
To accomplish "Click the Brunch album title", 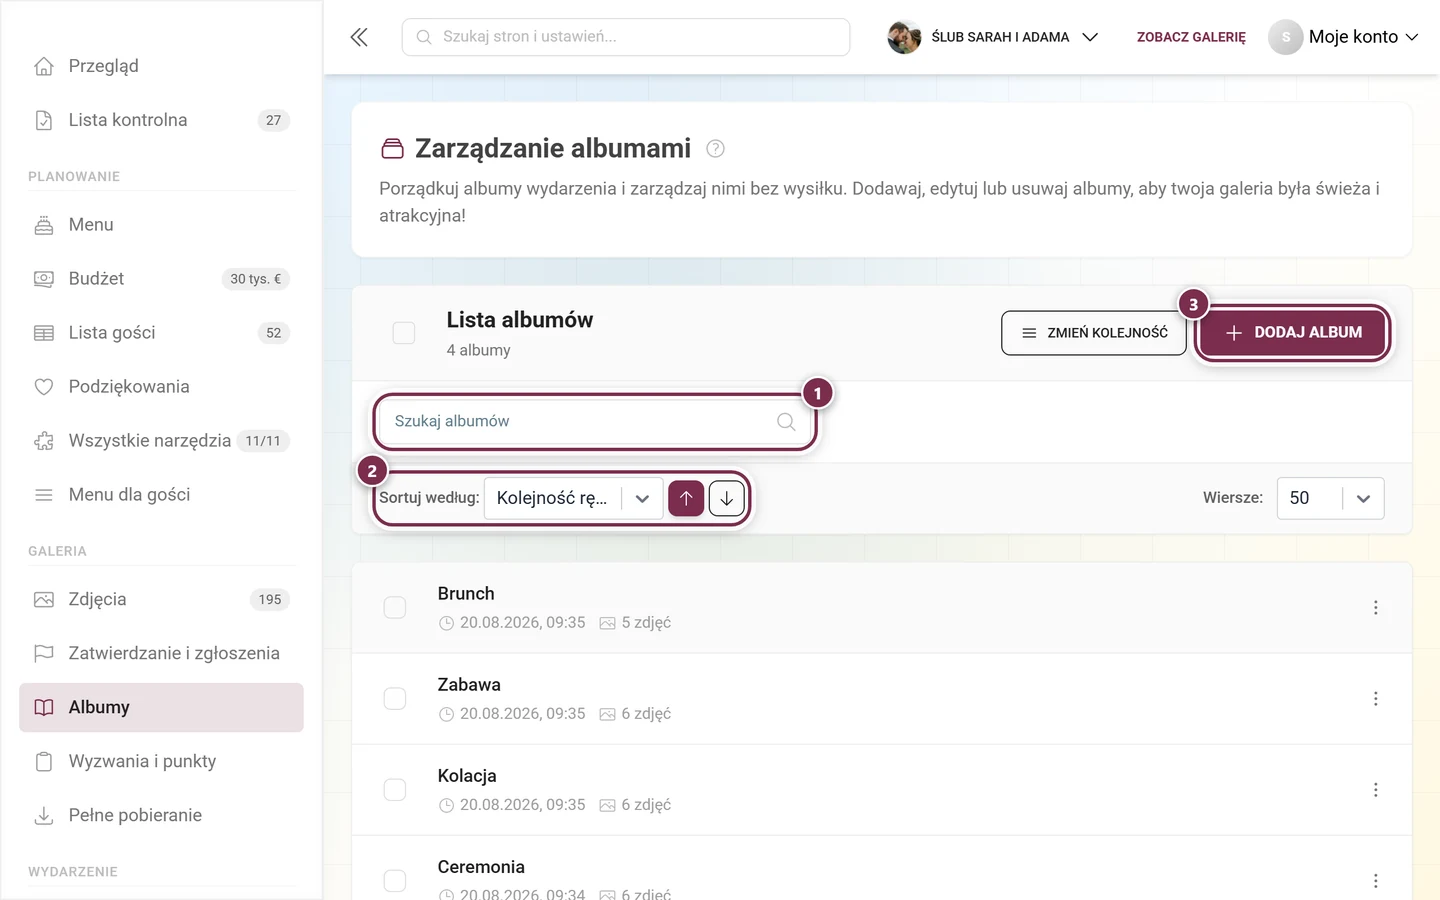I will 466,594.
